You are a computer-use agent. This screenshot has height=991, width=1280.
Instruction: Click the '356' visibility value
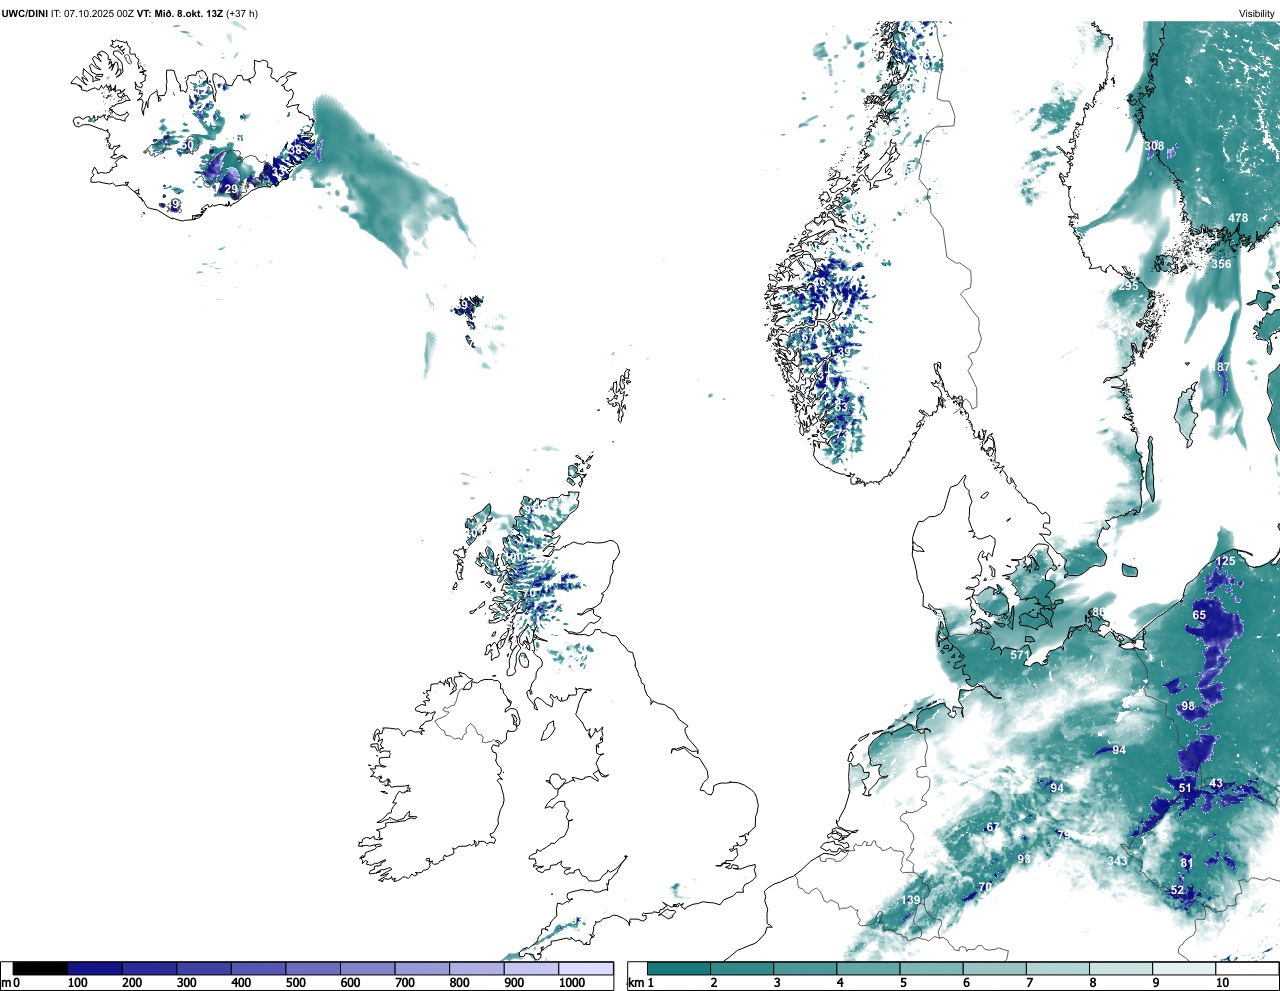point(1221,264)
